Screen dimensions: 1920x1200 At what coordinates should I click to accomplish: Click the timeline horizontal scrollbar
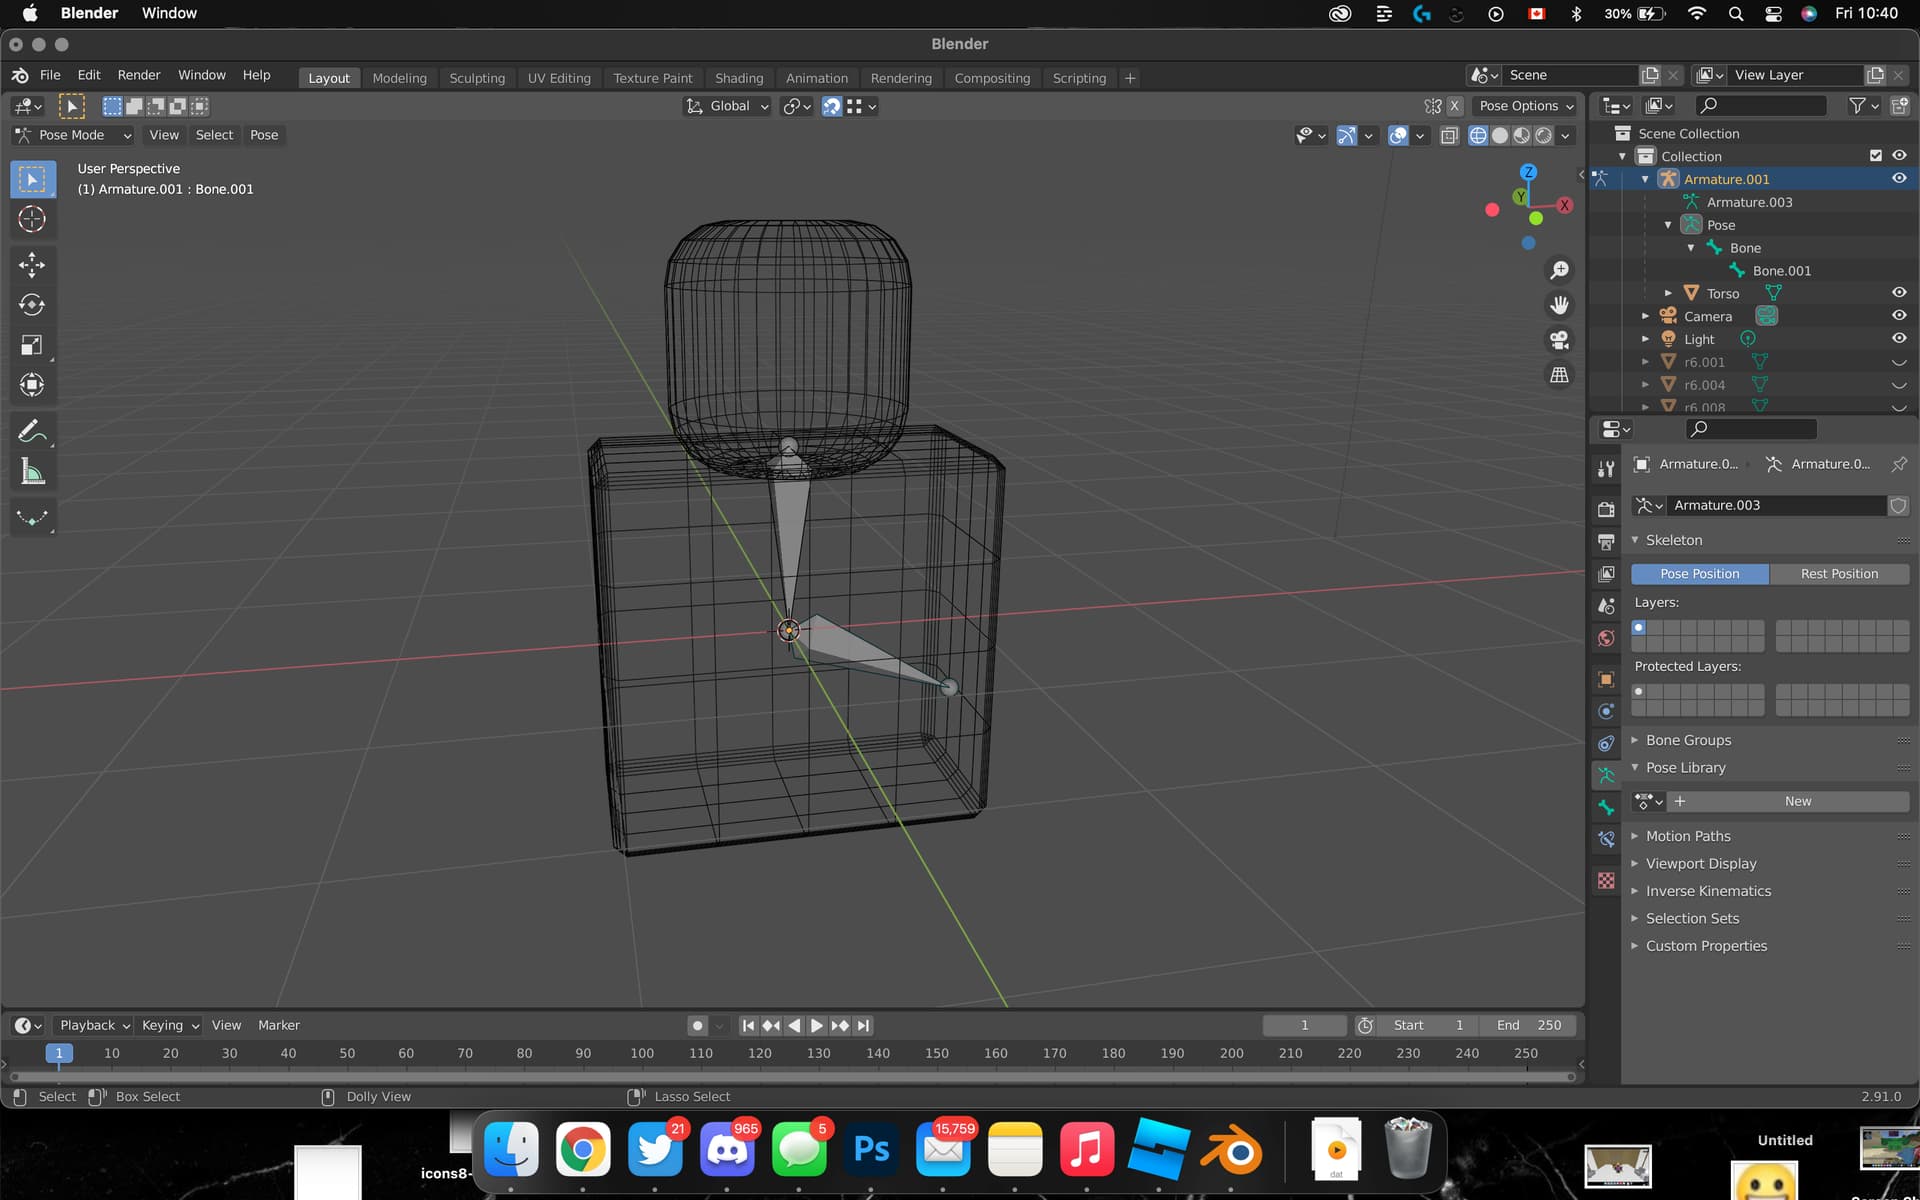(x=793, y=1077)
